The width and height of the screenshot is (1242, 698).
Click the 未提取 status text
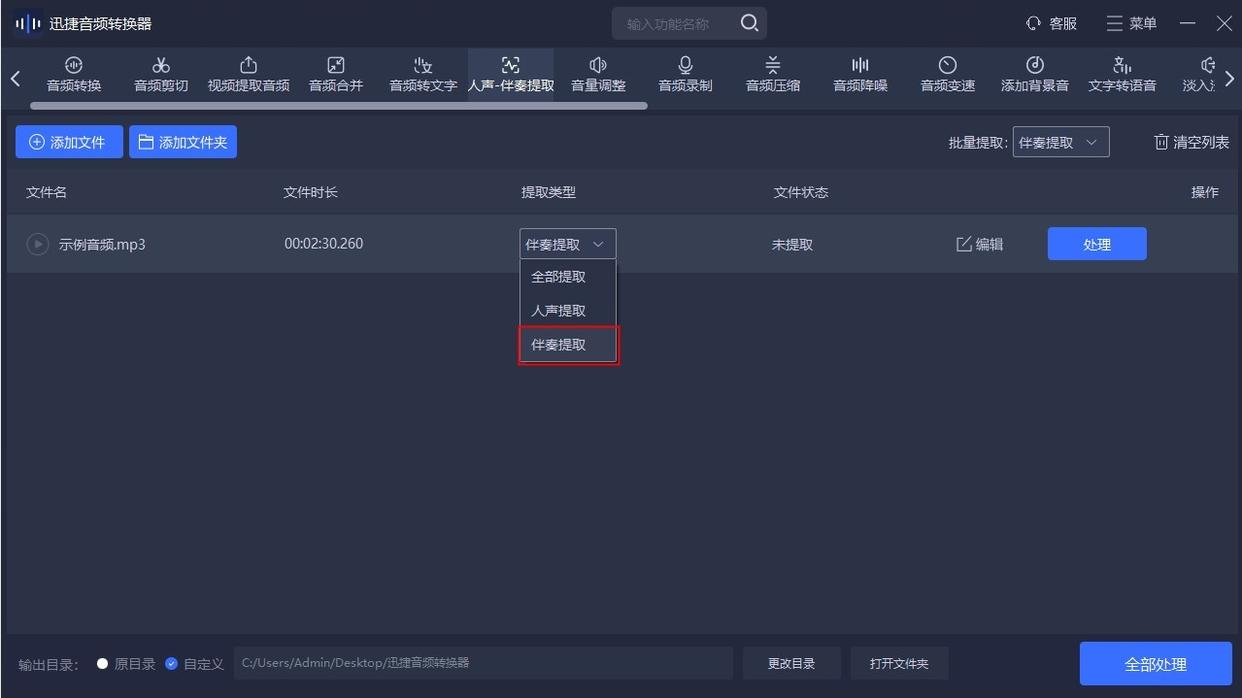(792, 244)
